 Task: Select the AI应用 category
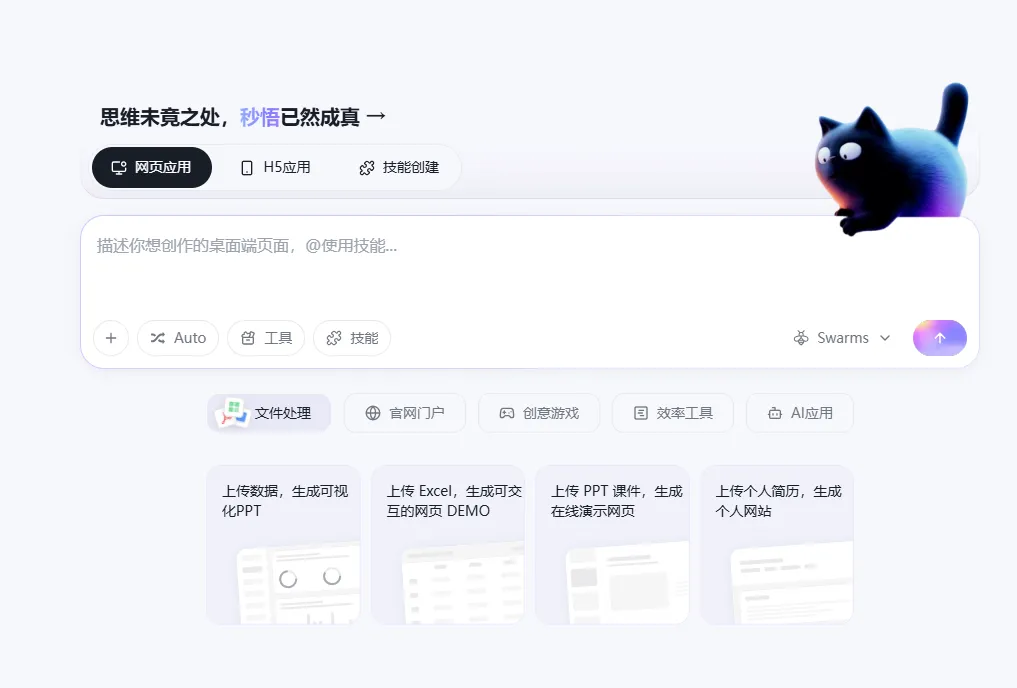pos(800,413)
